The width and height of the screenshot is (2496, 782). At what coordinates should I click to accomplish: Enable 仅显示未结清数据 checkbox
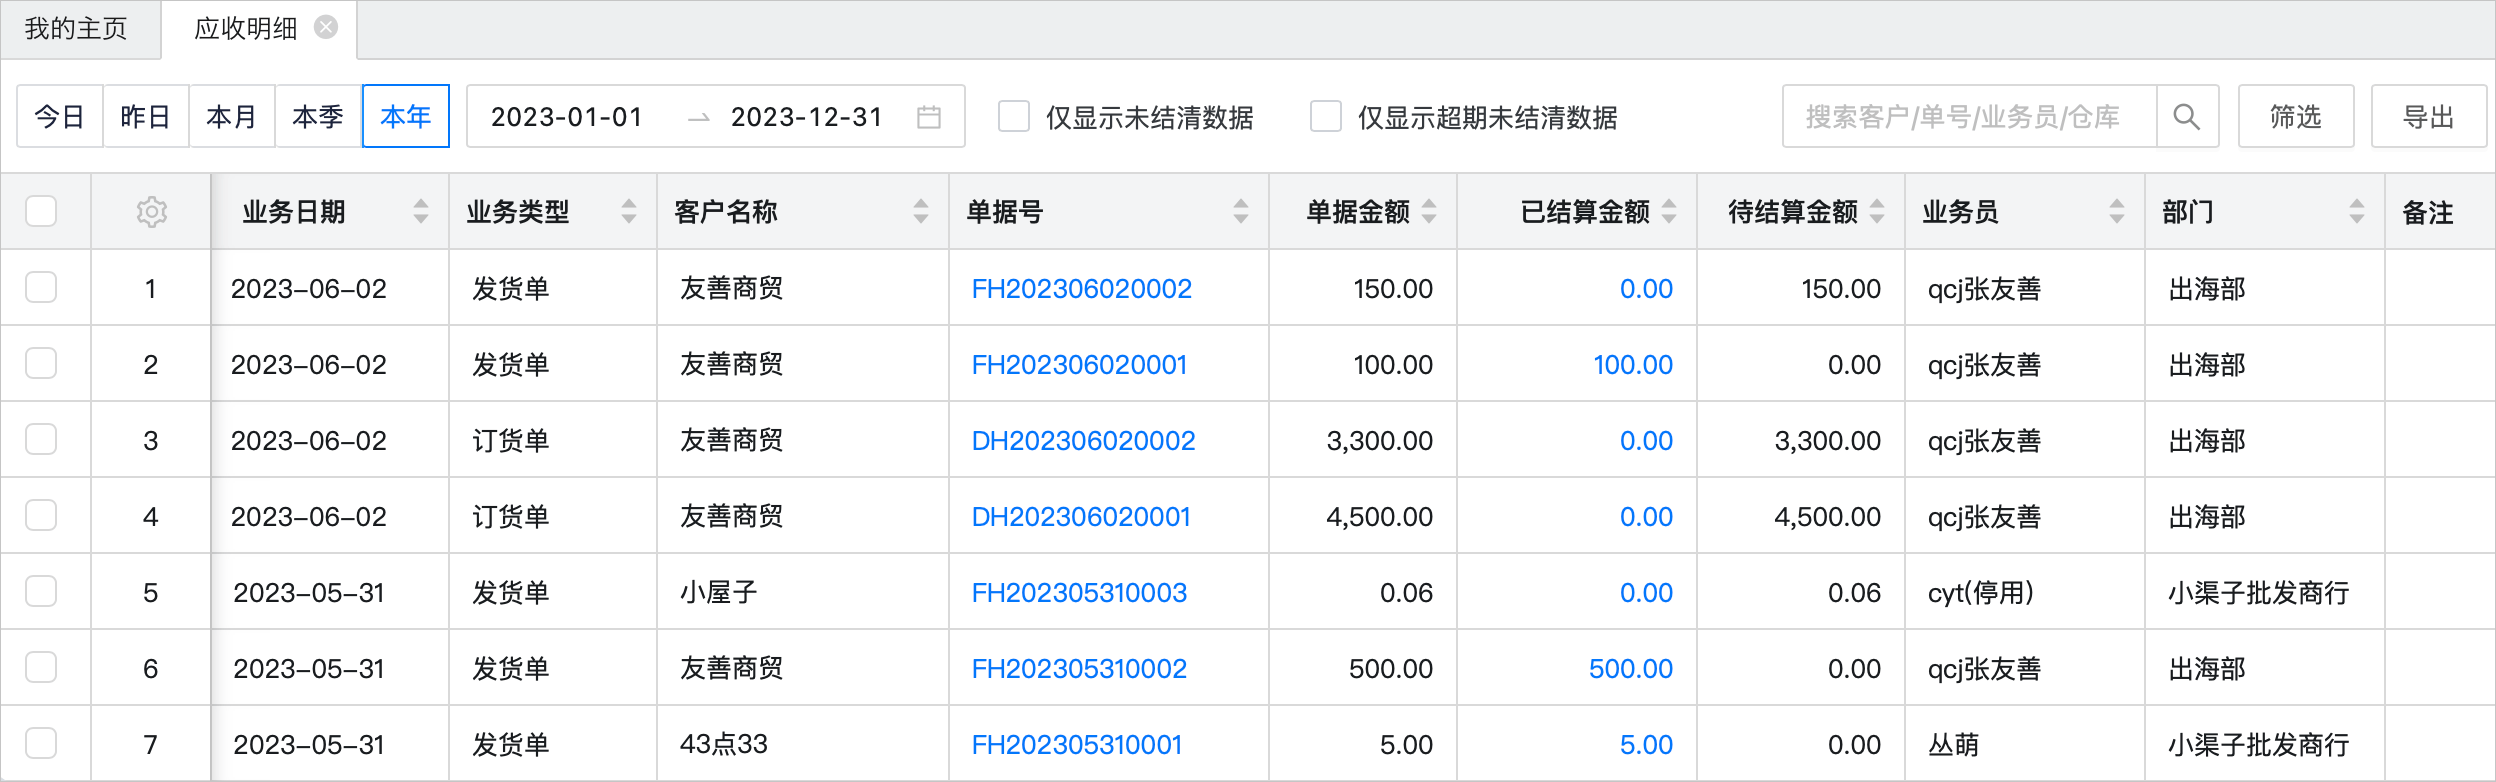tap(1014, 117)
